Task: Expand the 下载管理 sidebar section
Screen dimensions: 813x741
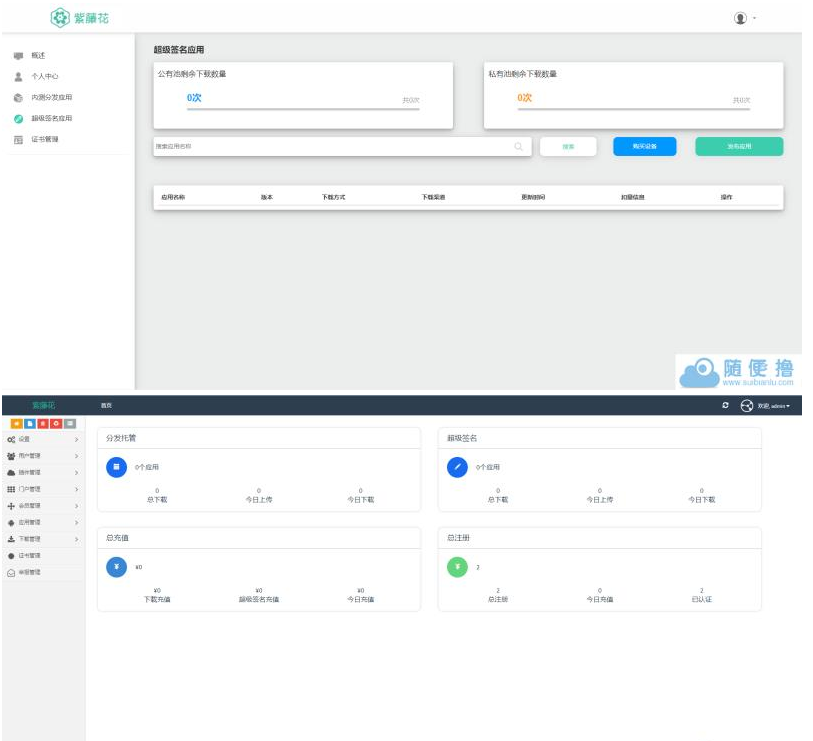Action: [40, 539]
